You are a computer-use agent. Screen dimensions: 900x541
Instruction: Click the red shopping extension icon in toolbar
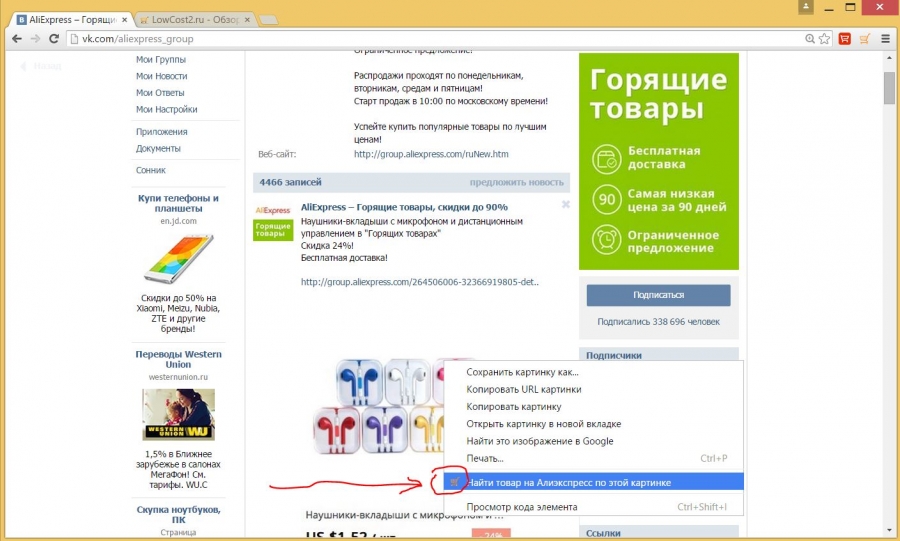click(x=845, y=39)
